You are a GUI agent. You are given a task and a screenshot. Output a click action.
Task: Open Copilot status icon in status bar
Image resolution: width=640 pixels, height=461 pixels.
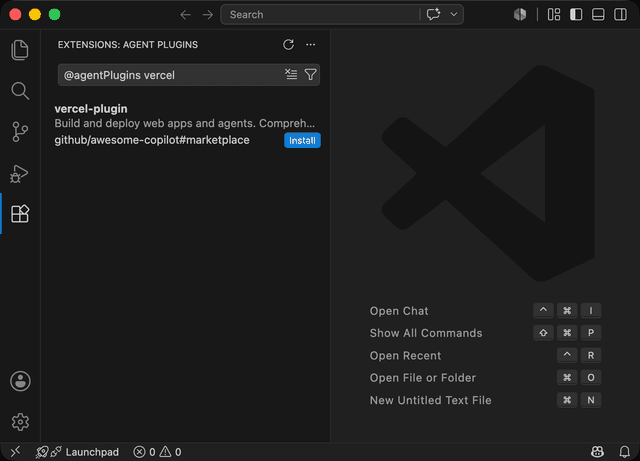598,452
